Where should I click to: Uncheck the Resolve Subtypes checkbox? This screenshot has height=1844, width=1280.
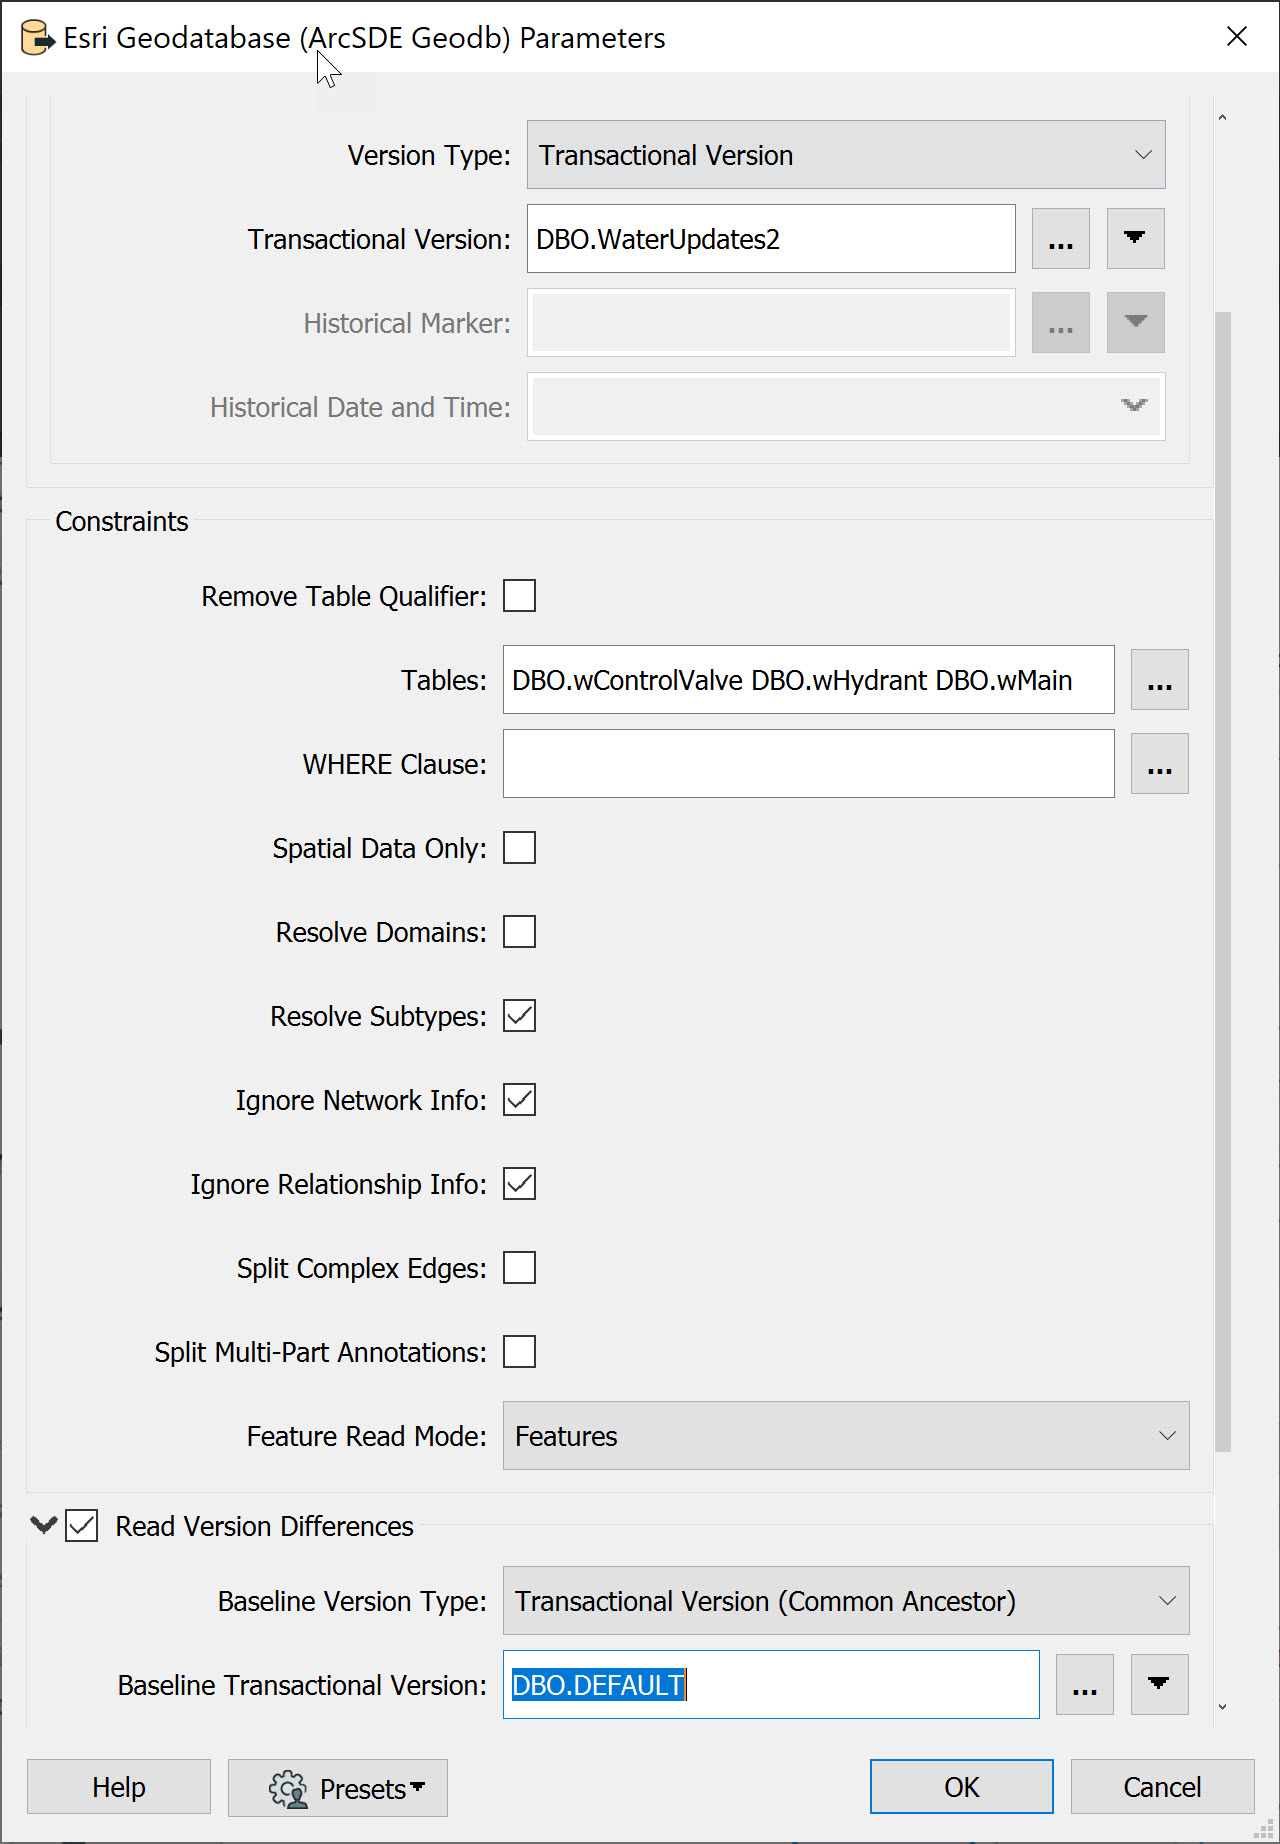(x=520, y=1016)
